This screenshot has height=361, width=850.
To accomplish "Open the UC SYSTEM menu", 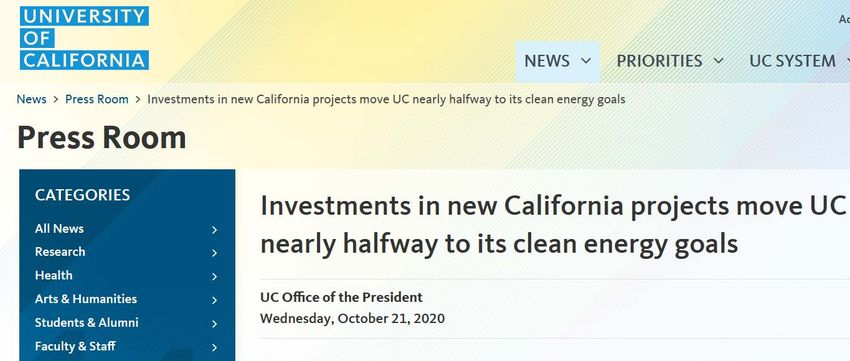I will click(x=798, y=61).
